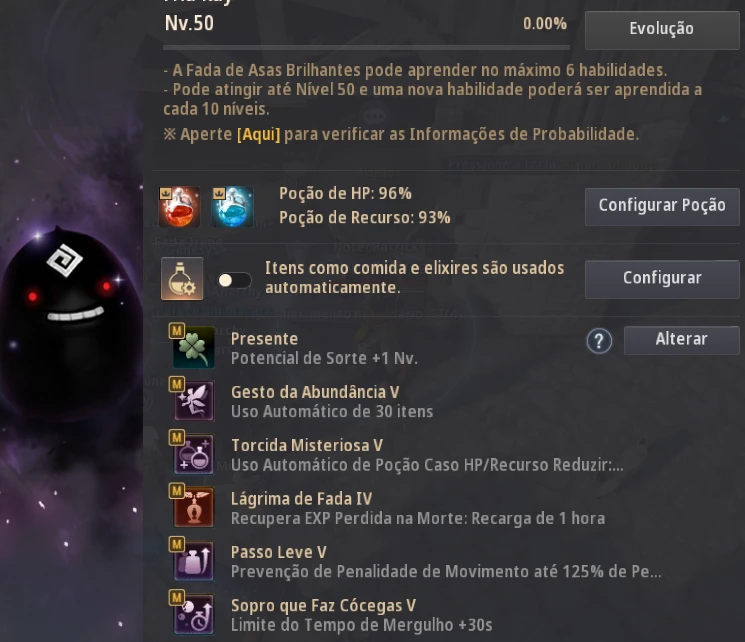Select the Sopro que Faz Cócegas V icon

pyautogui.click(x=193, y=613)
